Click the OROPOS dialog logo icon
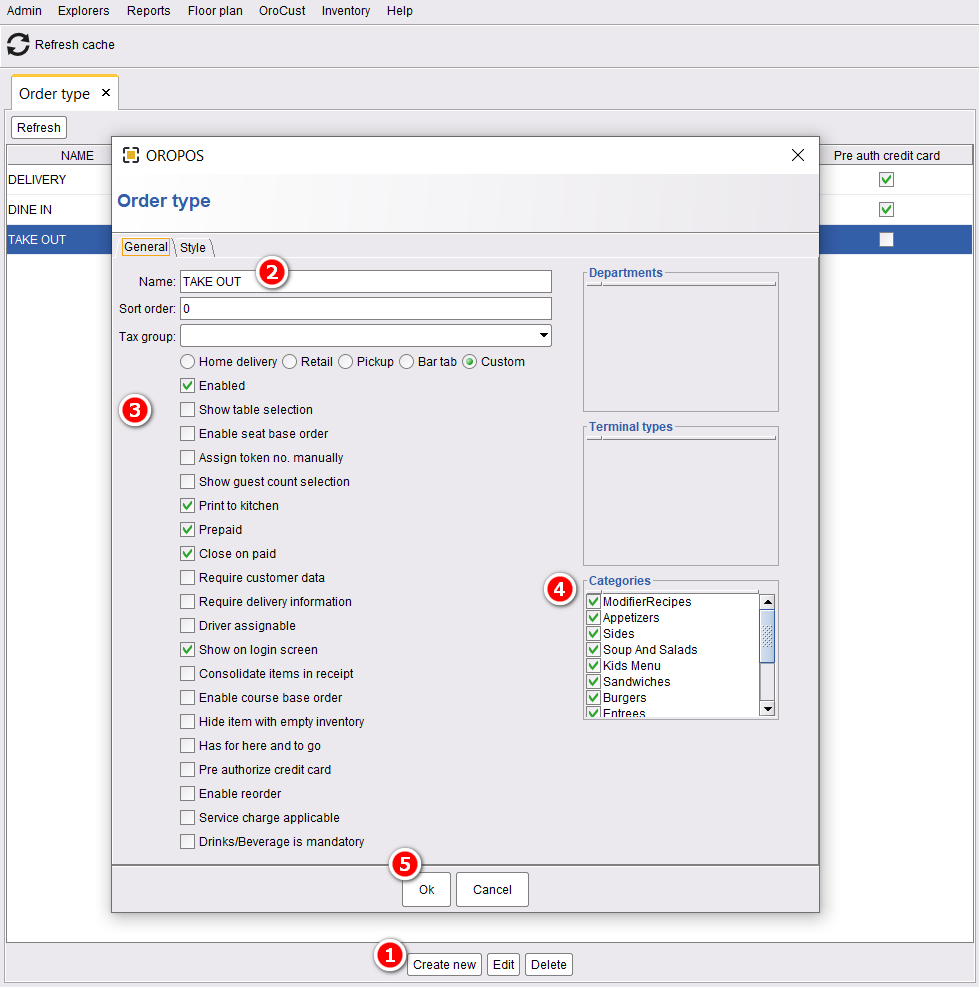The image size is (979, 987). pos(130,155)
